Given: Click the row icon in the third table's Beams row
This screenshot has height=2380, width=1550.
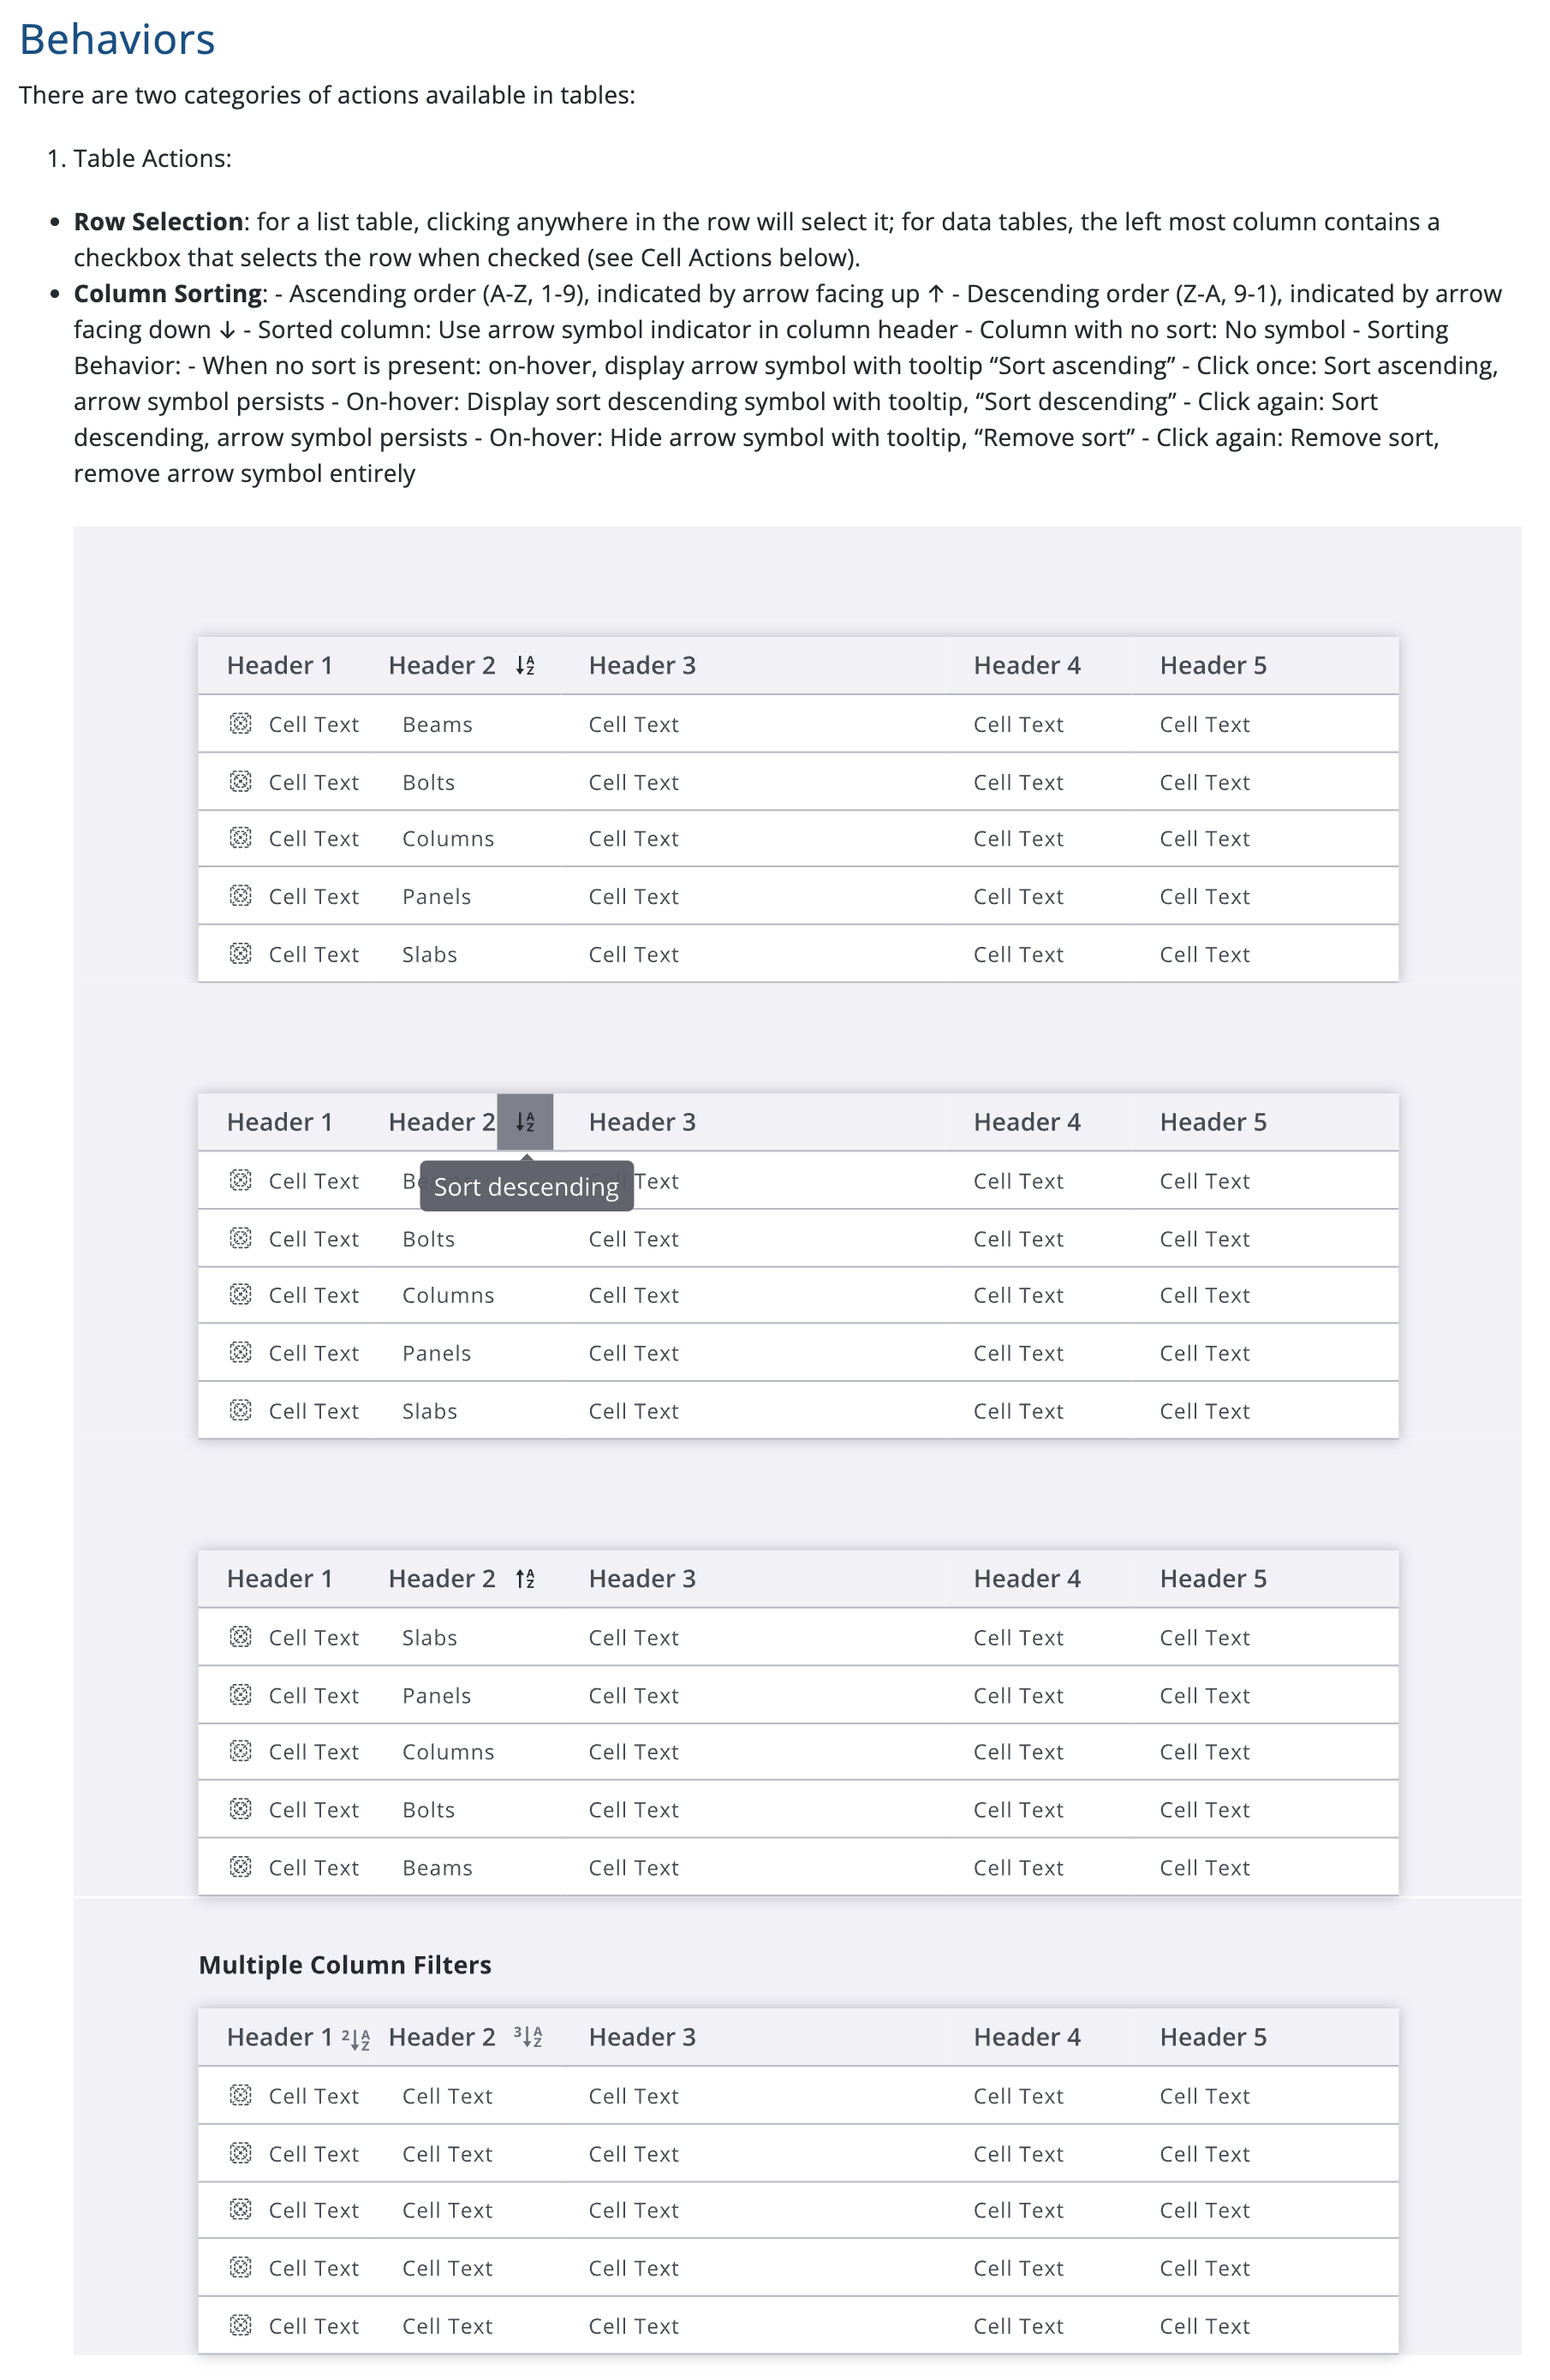Looking at the screenshot, I should 240,1867.
